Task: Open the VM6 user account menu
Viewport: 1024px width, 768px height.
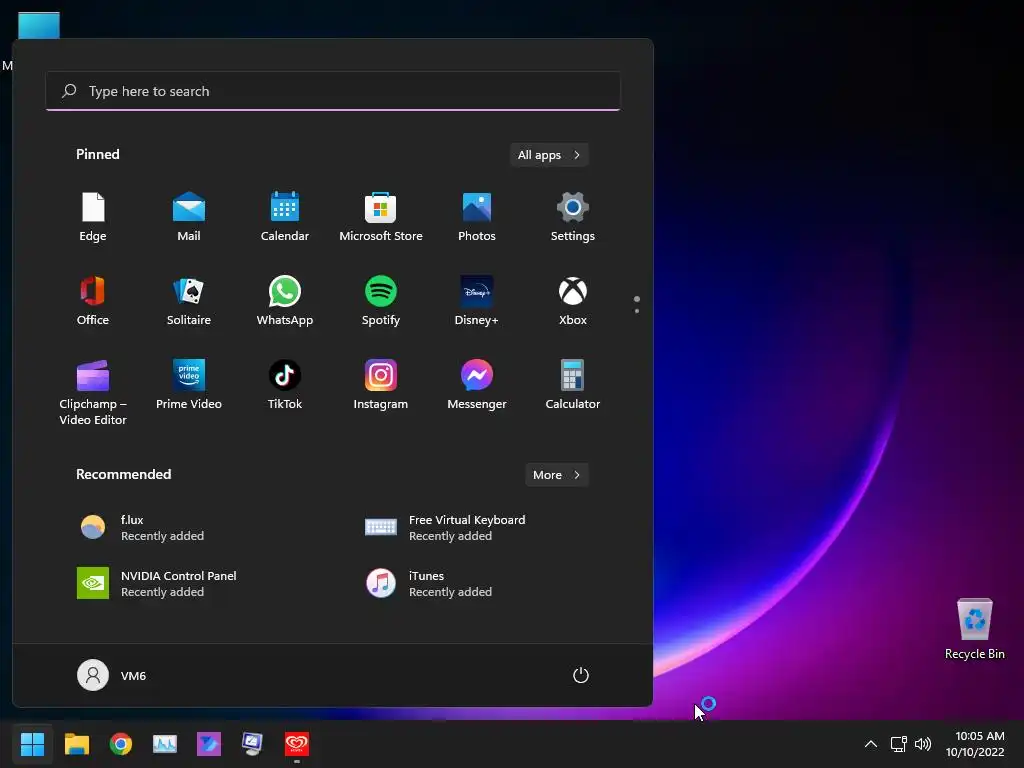Action: (x=112, y=675)
